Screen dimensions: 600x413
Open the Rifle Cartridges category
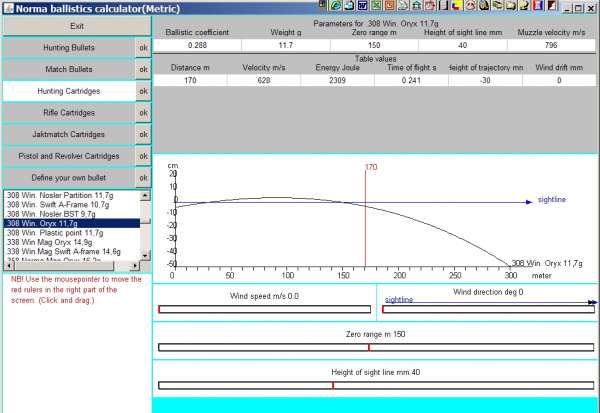pyautogui.click(x=68, y=113)
